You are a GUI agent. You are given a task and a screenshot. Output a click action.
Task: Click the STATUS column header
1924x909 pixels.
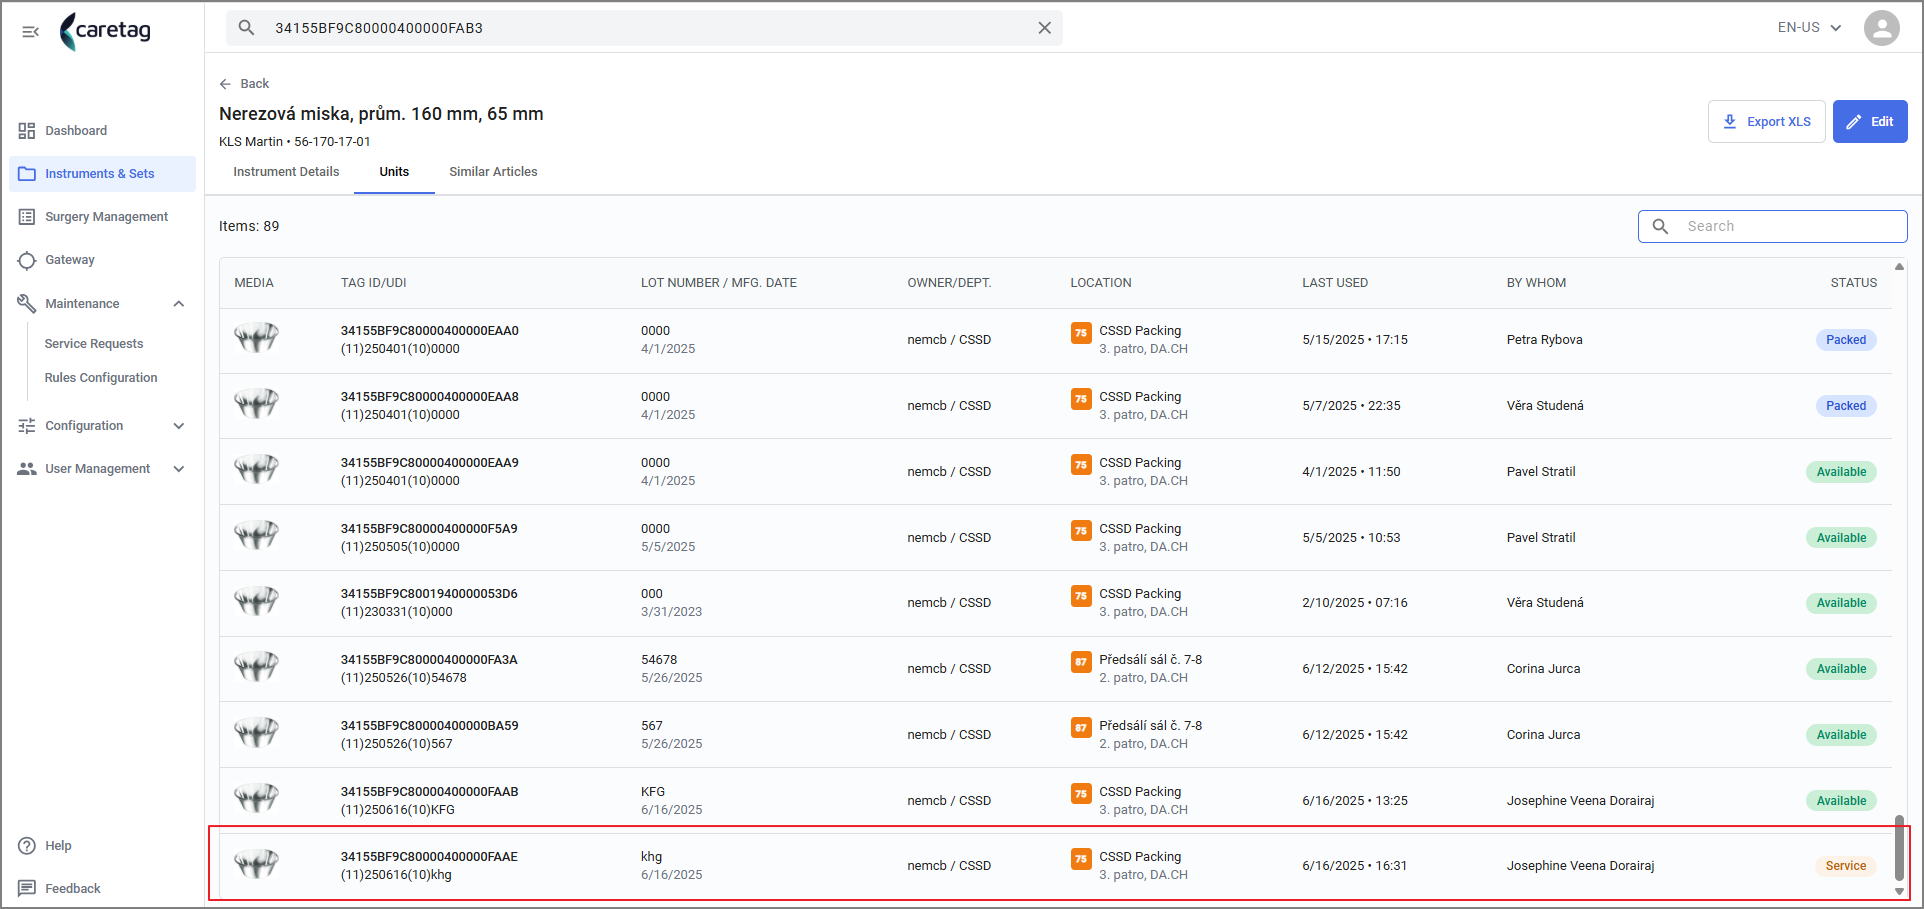(1853, 283)
